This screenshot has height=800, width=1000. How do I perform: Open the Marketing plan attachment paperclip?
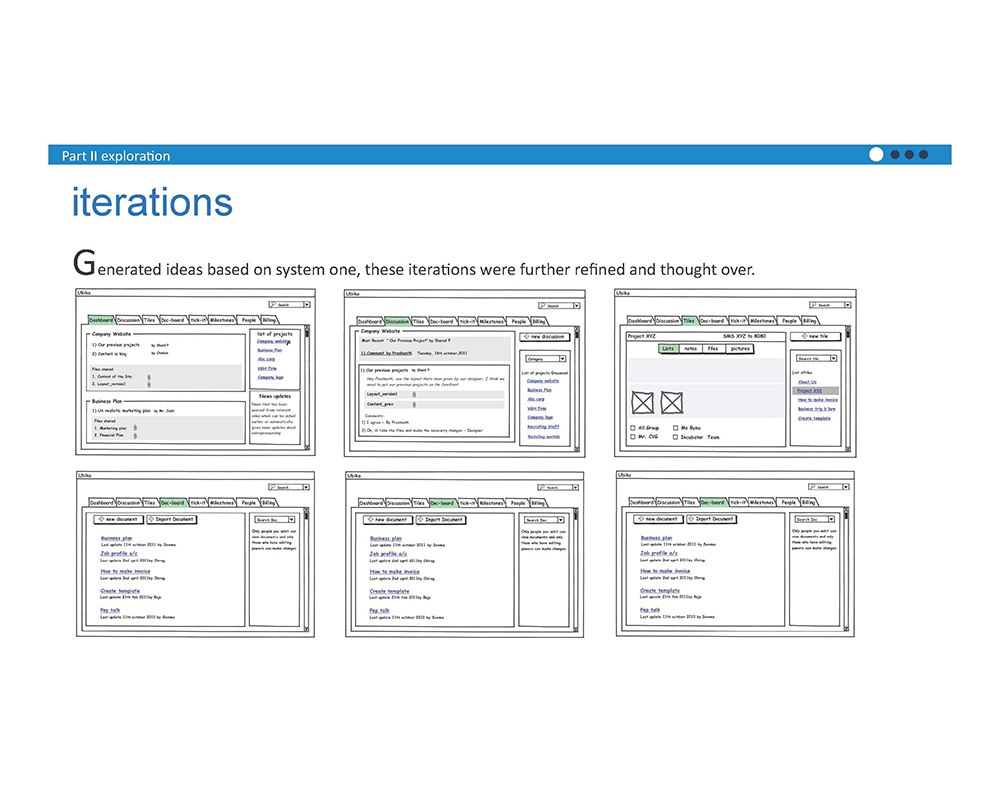tap(135, 428)
